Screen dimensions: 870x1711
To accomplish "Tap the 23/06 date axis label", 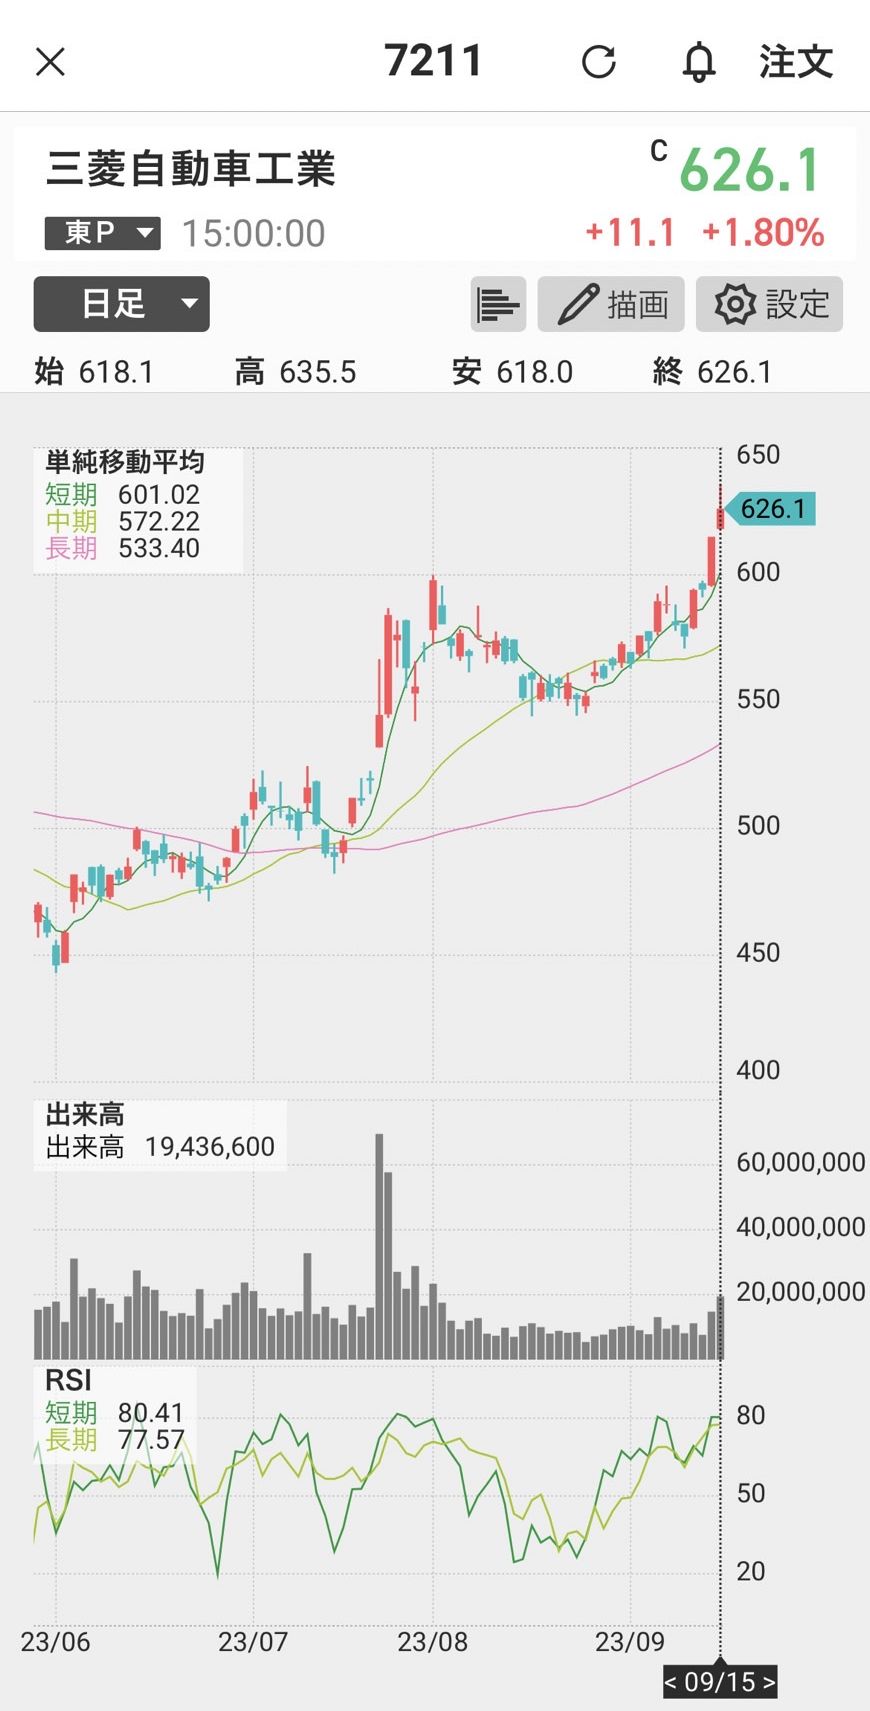I will tap(55, 1642).
